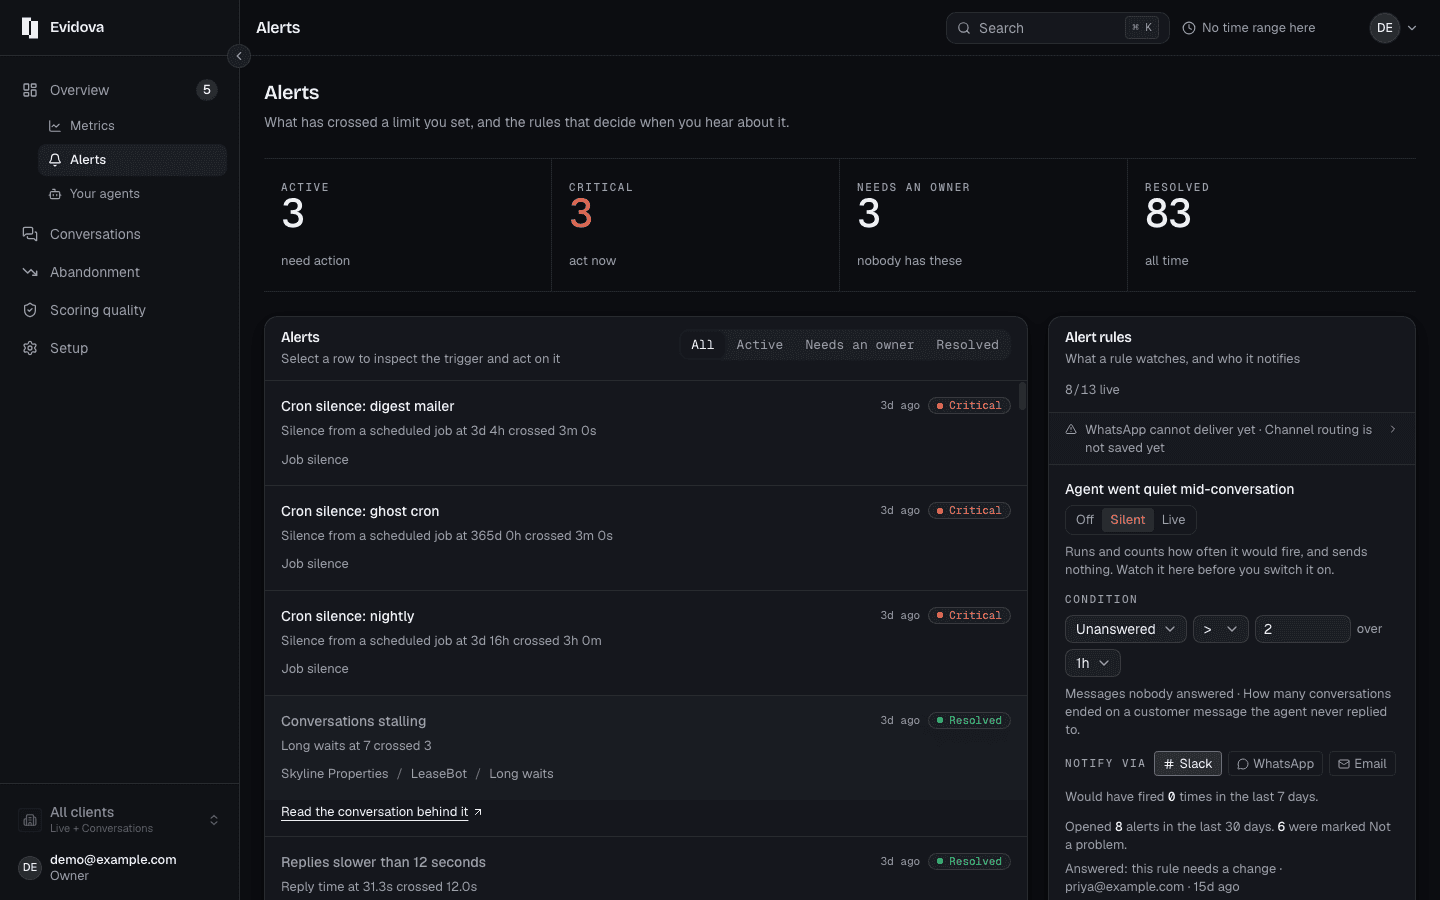The image size is (1440, 900).
Task: Filter alerts to the Active tab
Action: coord(760,345)
